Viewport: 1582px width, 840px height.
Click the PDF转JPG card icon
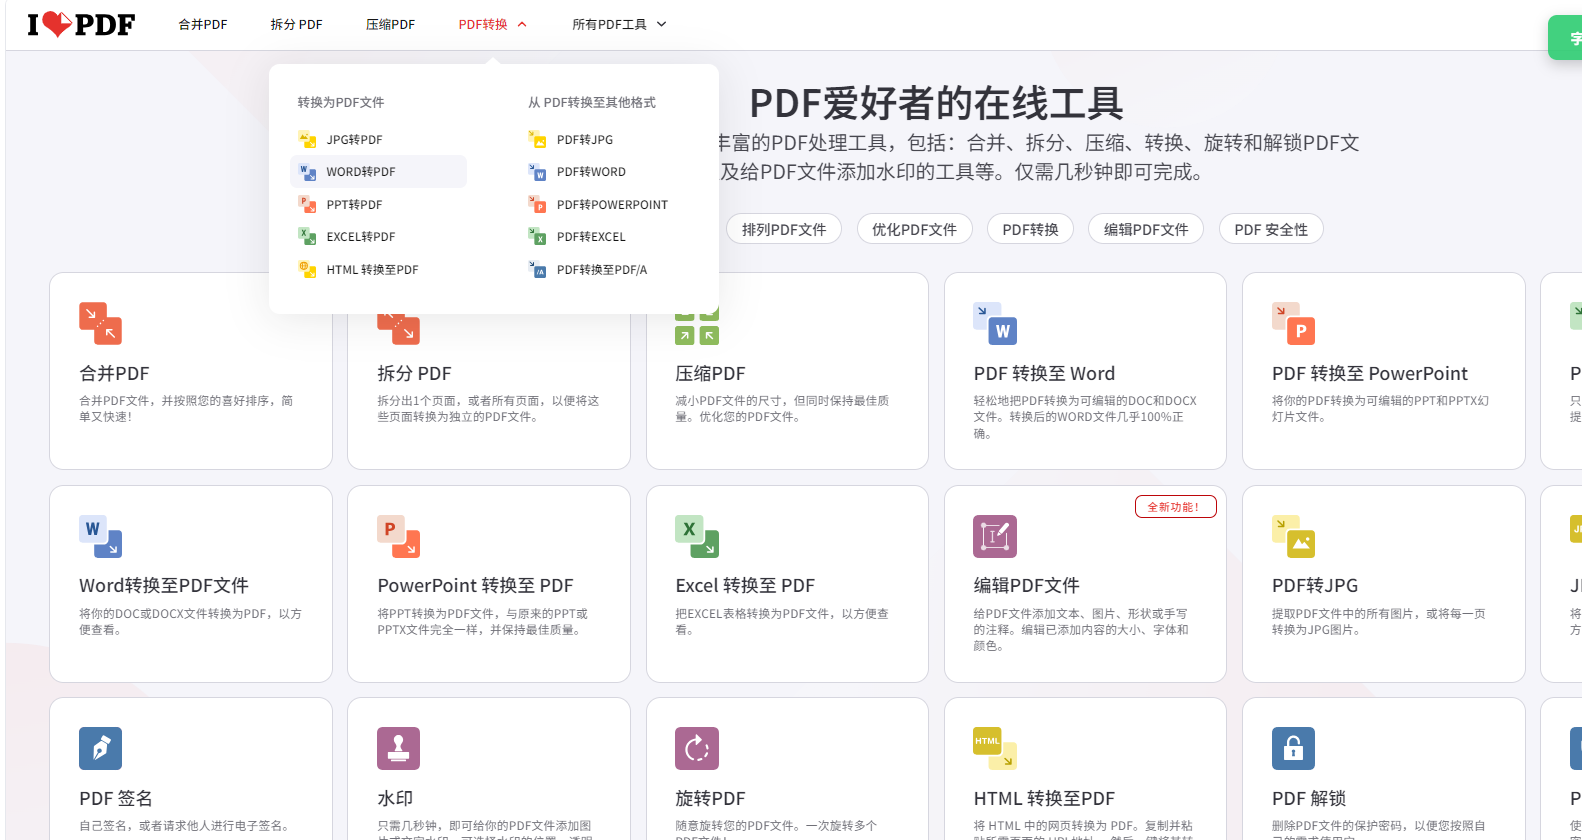point(1293,536)
